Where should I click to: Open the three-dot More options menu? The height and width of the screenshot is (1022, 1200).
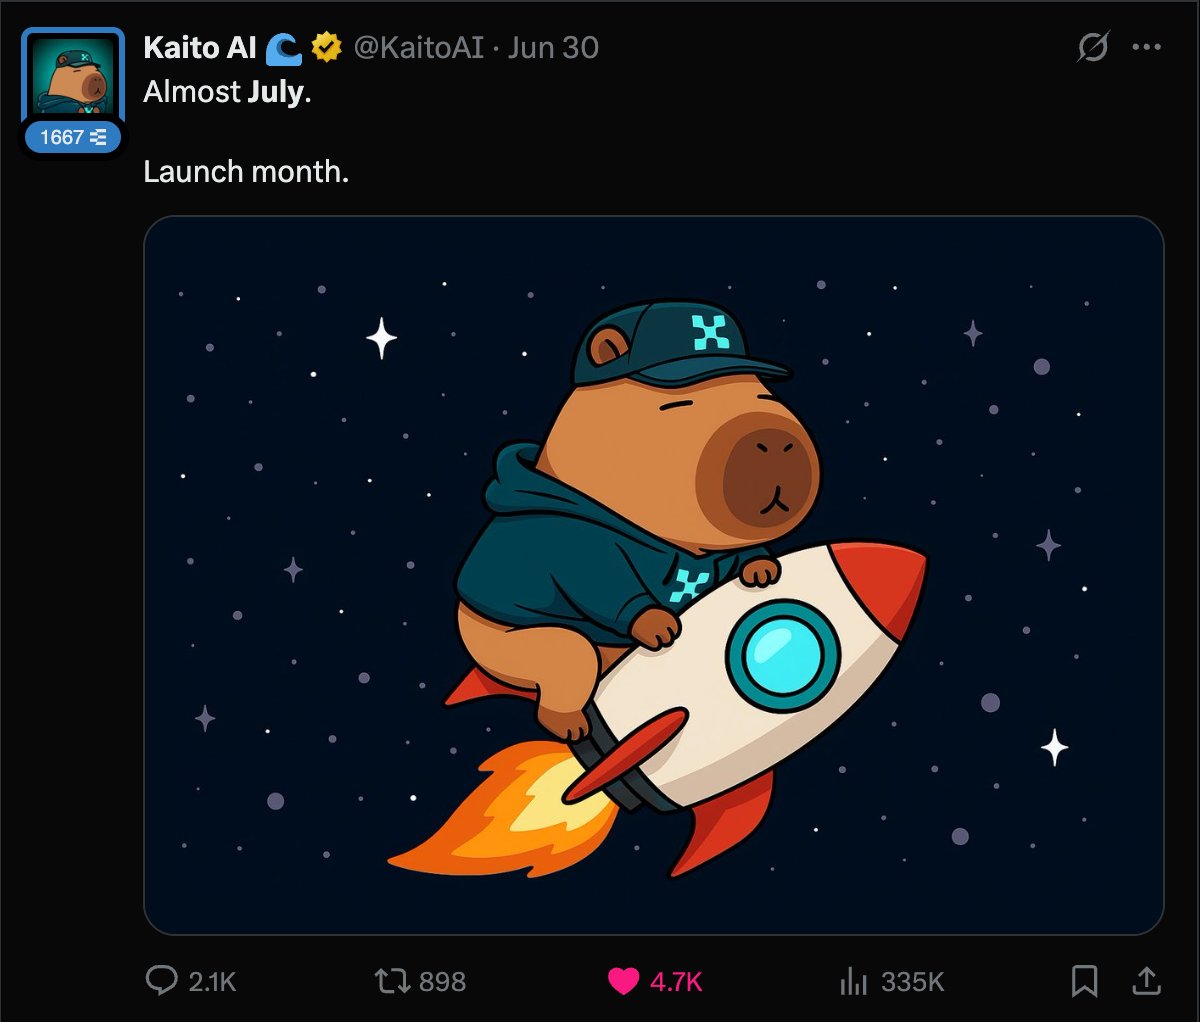(x=1146, y=47)
